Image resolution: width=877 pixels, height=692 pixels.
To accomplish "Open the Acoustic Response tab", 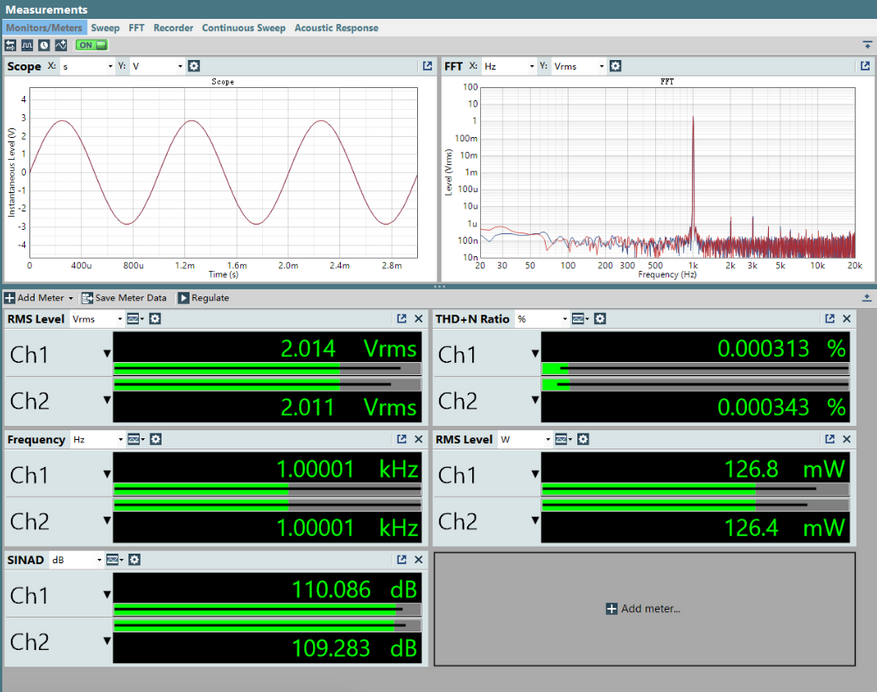I will (x=336, y=28).
